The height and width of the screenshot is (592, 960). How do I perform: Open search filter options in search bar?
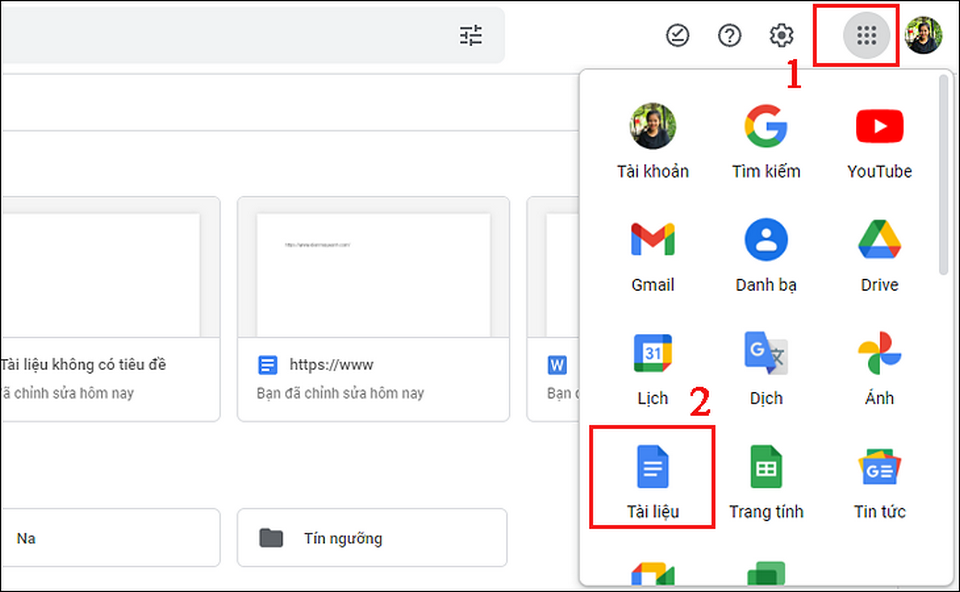click(x=471, y=36)
